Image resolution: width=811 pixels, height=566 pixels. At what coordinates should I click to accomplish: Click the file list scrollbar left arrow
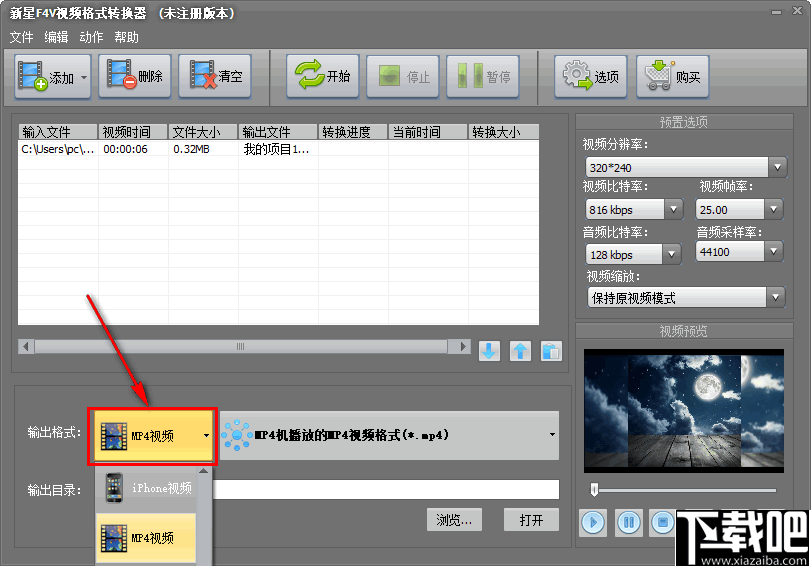(26, 346)
